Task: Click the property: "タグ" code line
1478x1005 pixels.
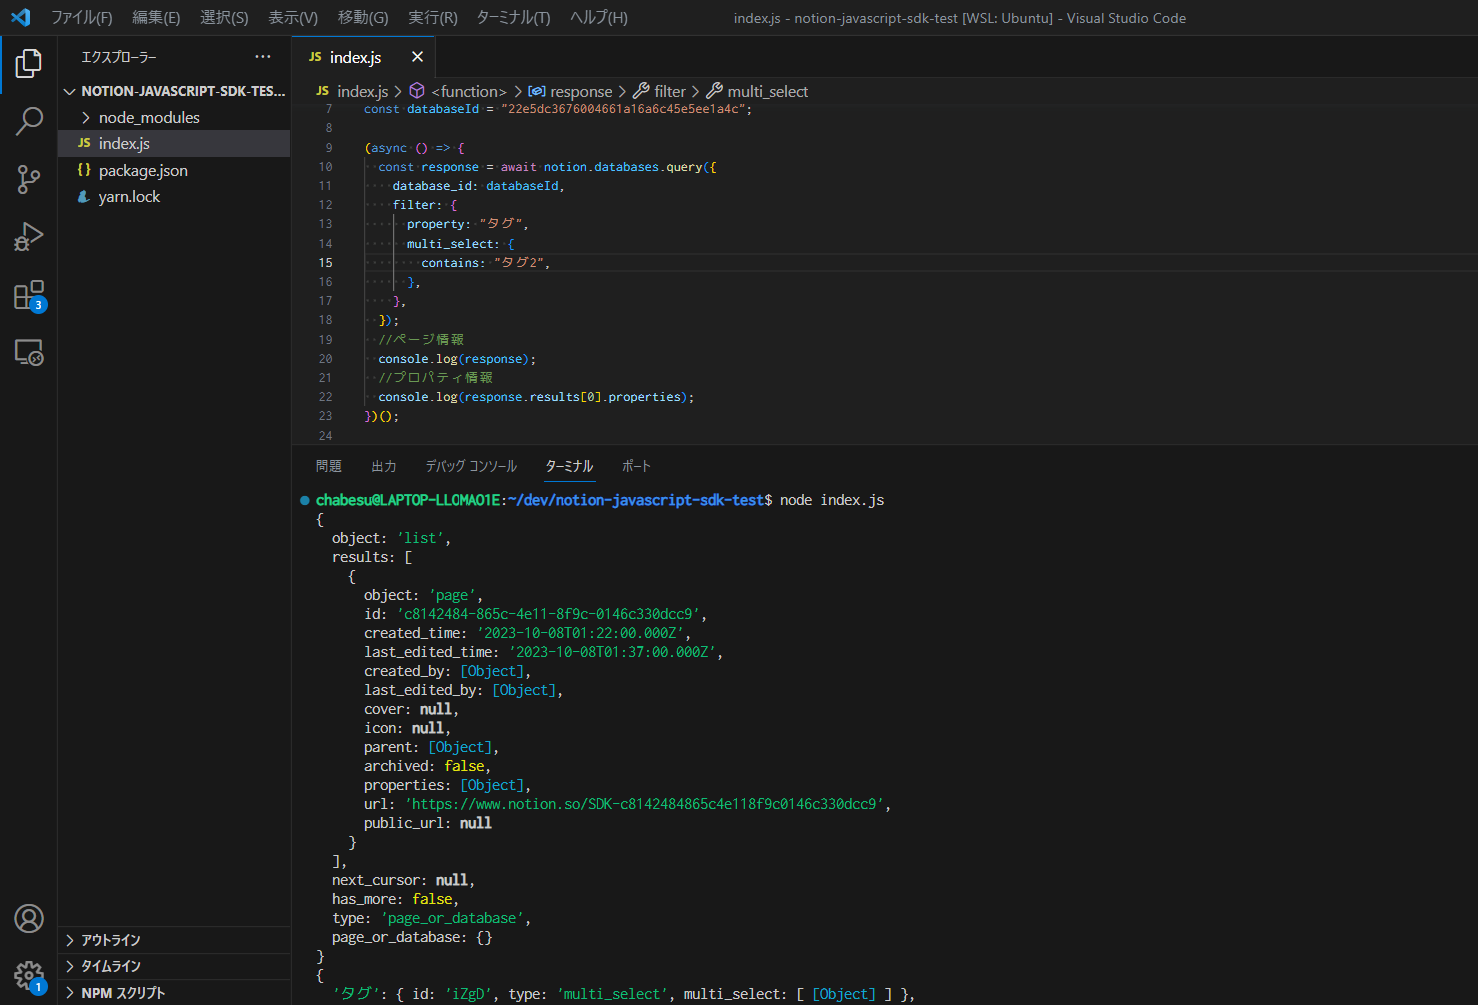Action: tap(468, 224)
